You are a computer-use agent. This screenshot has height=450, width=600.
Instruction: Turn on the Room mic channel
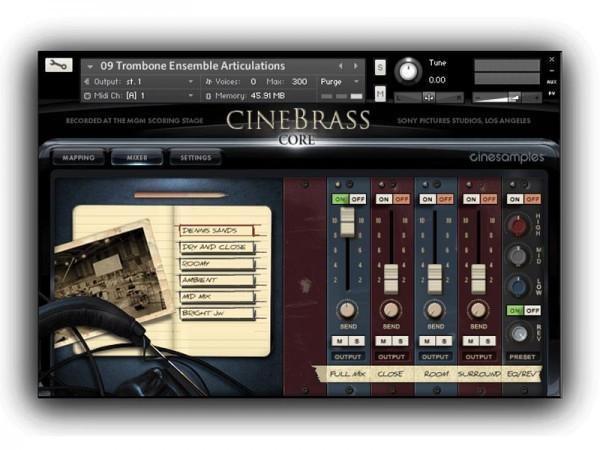427,199
